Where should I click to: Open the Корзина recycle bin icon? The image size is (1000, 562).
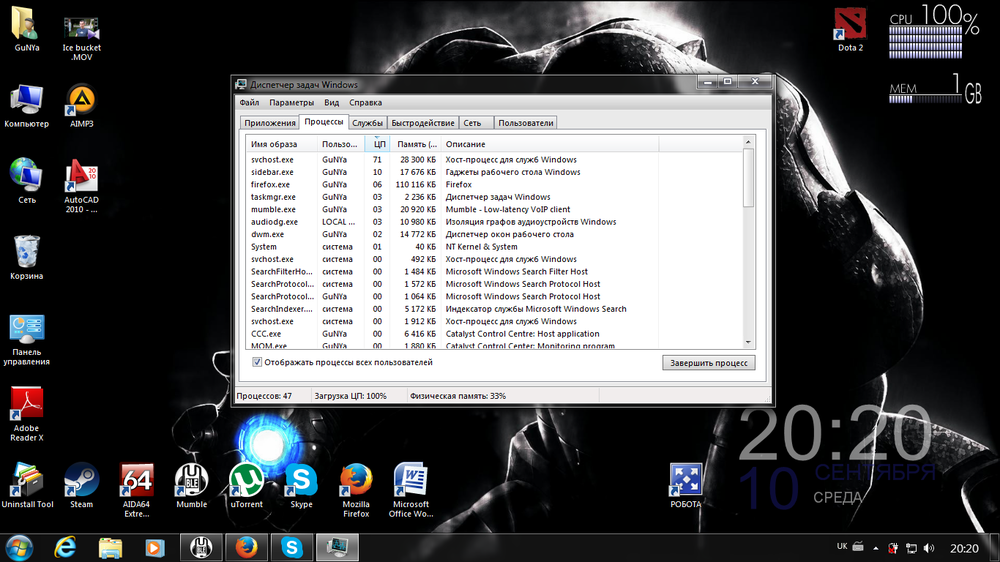[x=26, y=252]
